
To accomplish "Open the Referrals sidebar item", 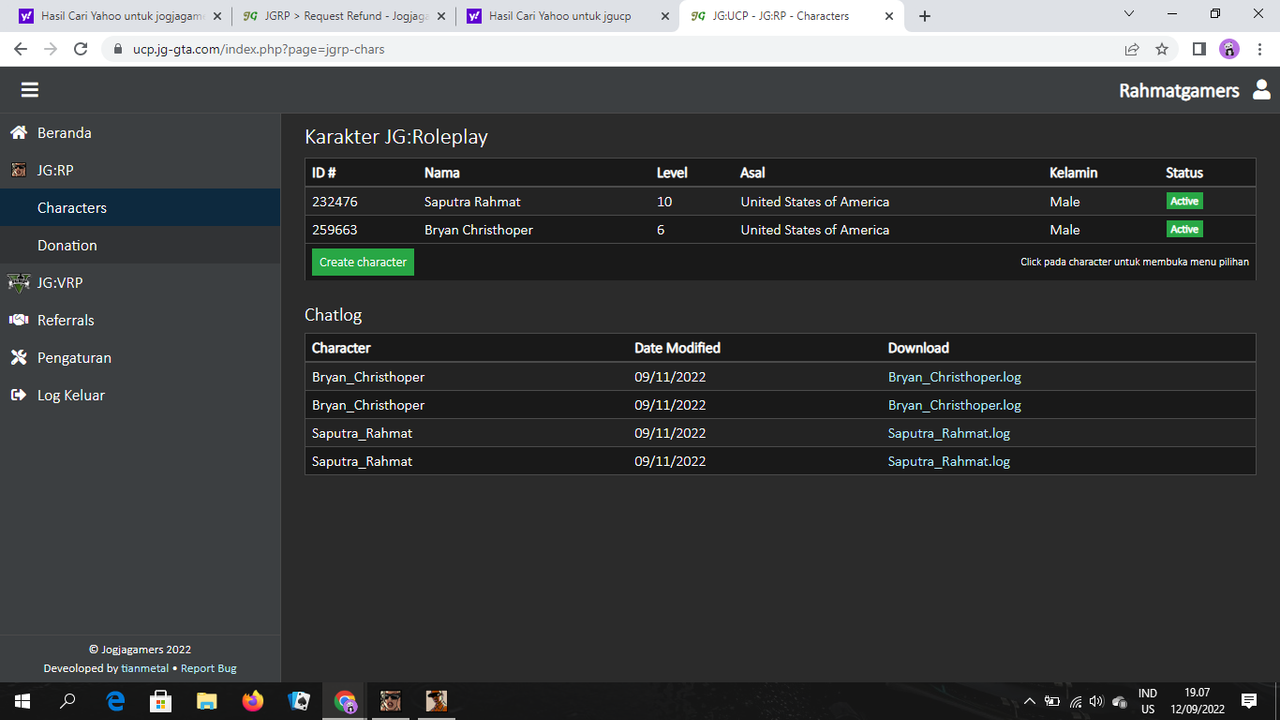I will (140, 320).
